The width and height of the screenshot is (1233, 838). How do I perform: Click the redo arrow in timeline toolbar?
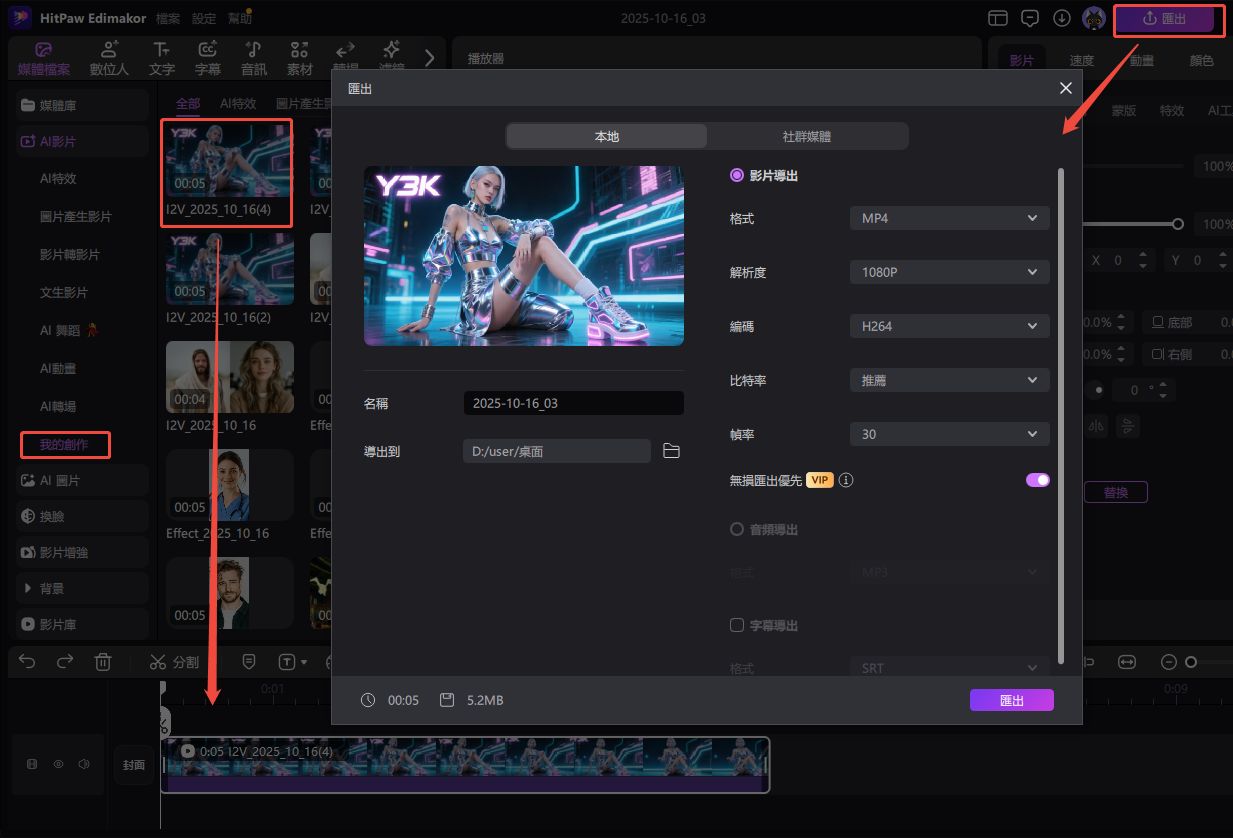(x=65, y=661)
